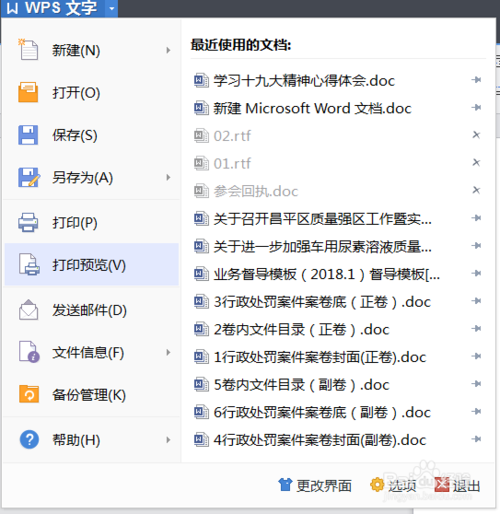Image resolution: width=500 pixels, height=514 pixels.
Task: Open 3行政处罚案件案卷底（正卷）.doc
Action: [338, 302]
